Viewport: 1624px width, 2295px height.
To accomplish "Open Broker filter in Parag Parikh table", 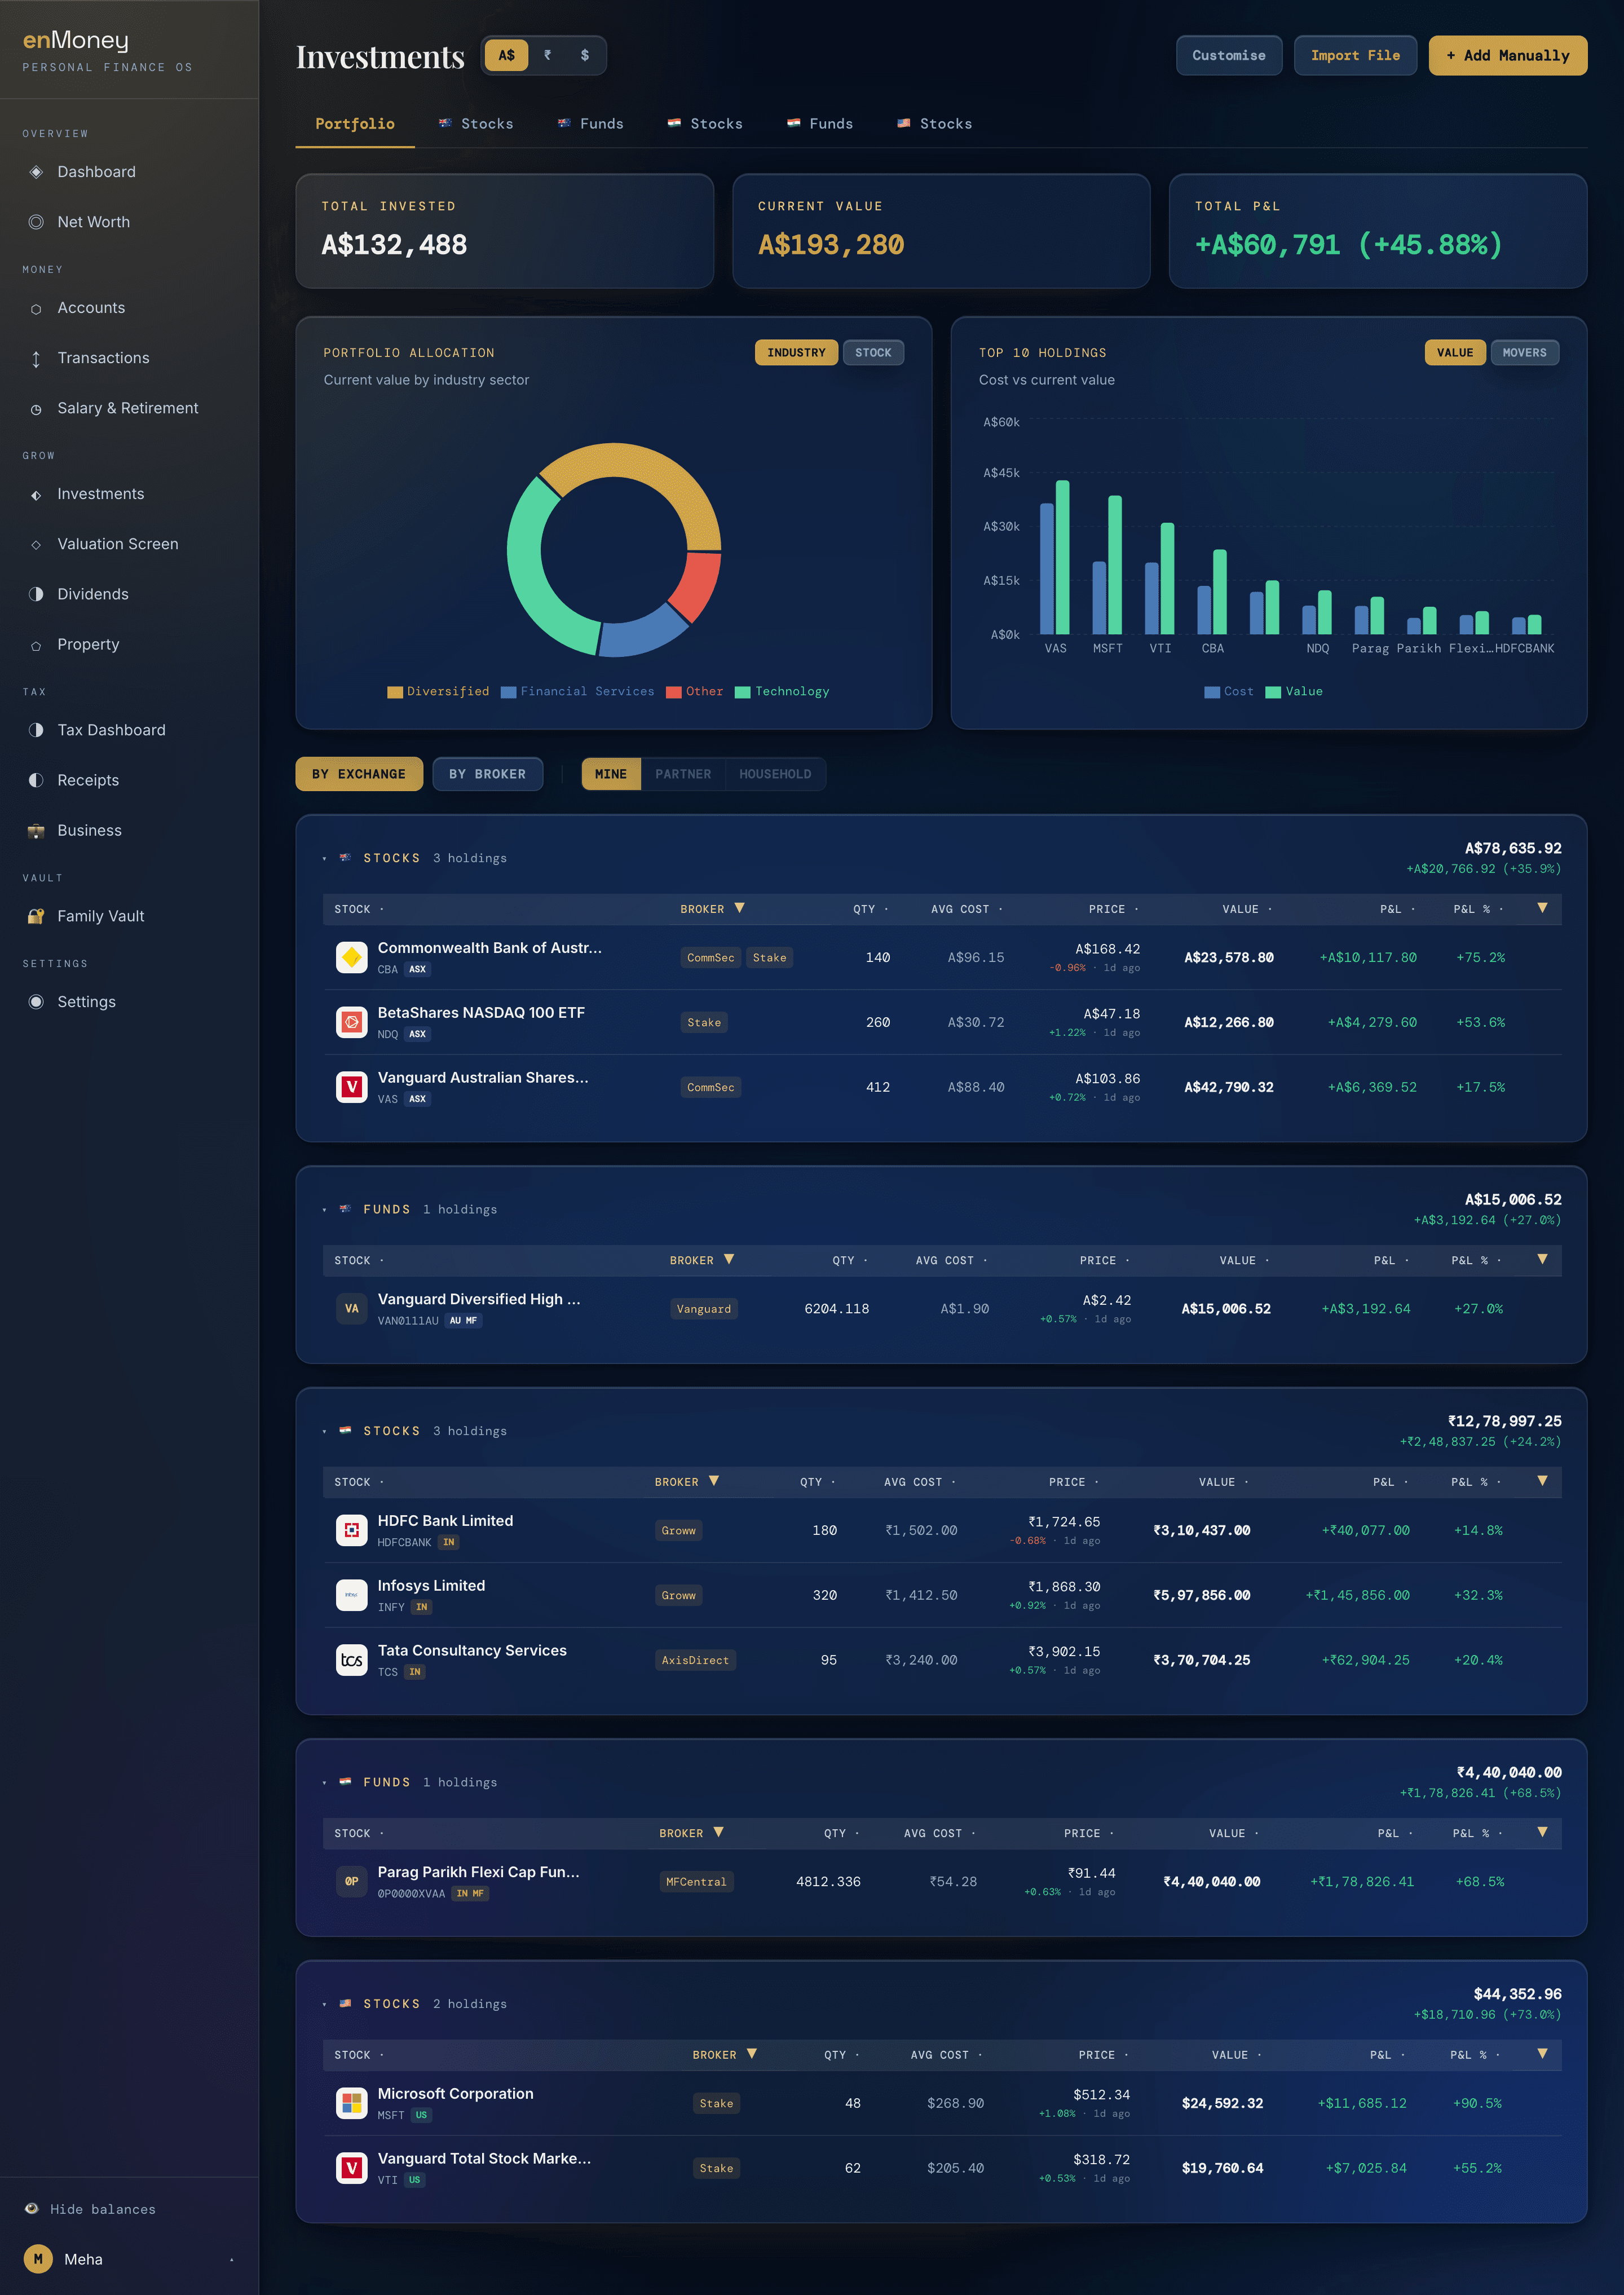I will click(718, 1832).
